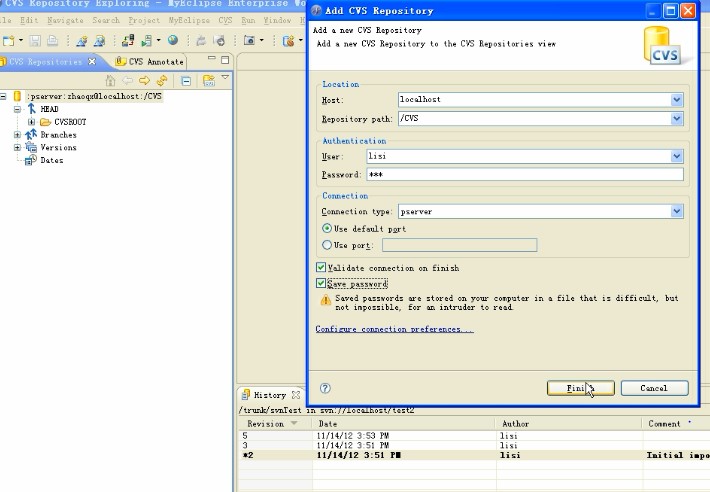The image size is (710, 492).
Task: Click into the Password field
Action: 525,174
